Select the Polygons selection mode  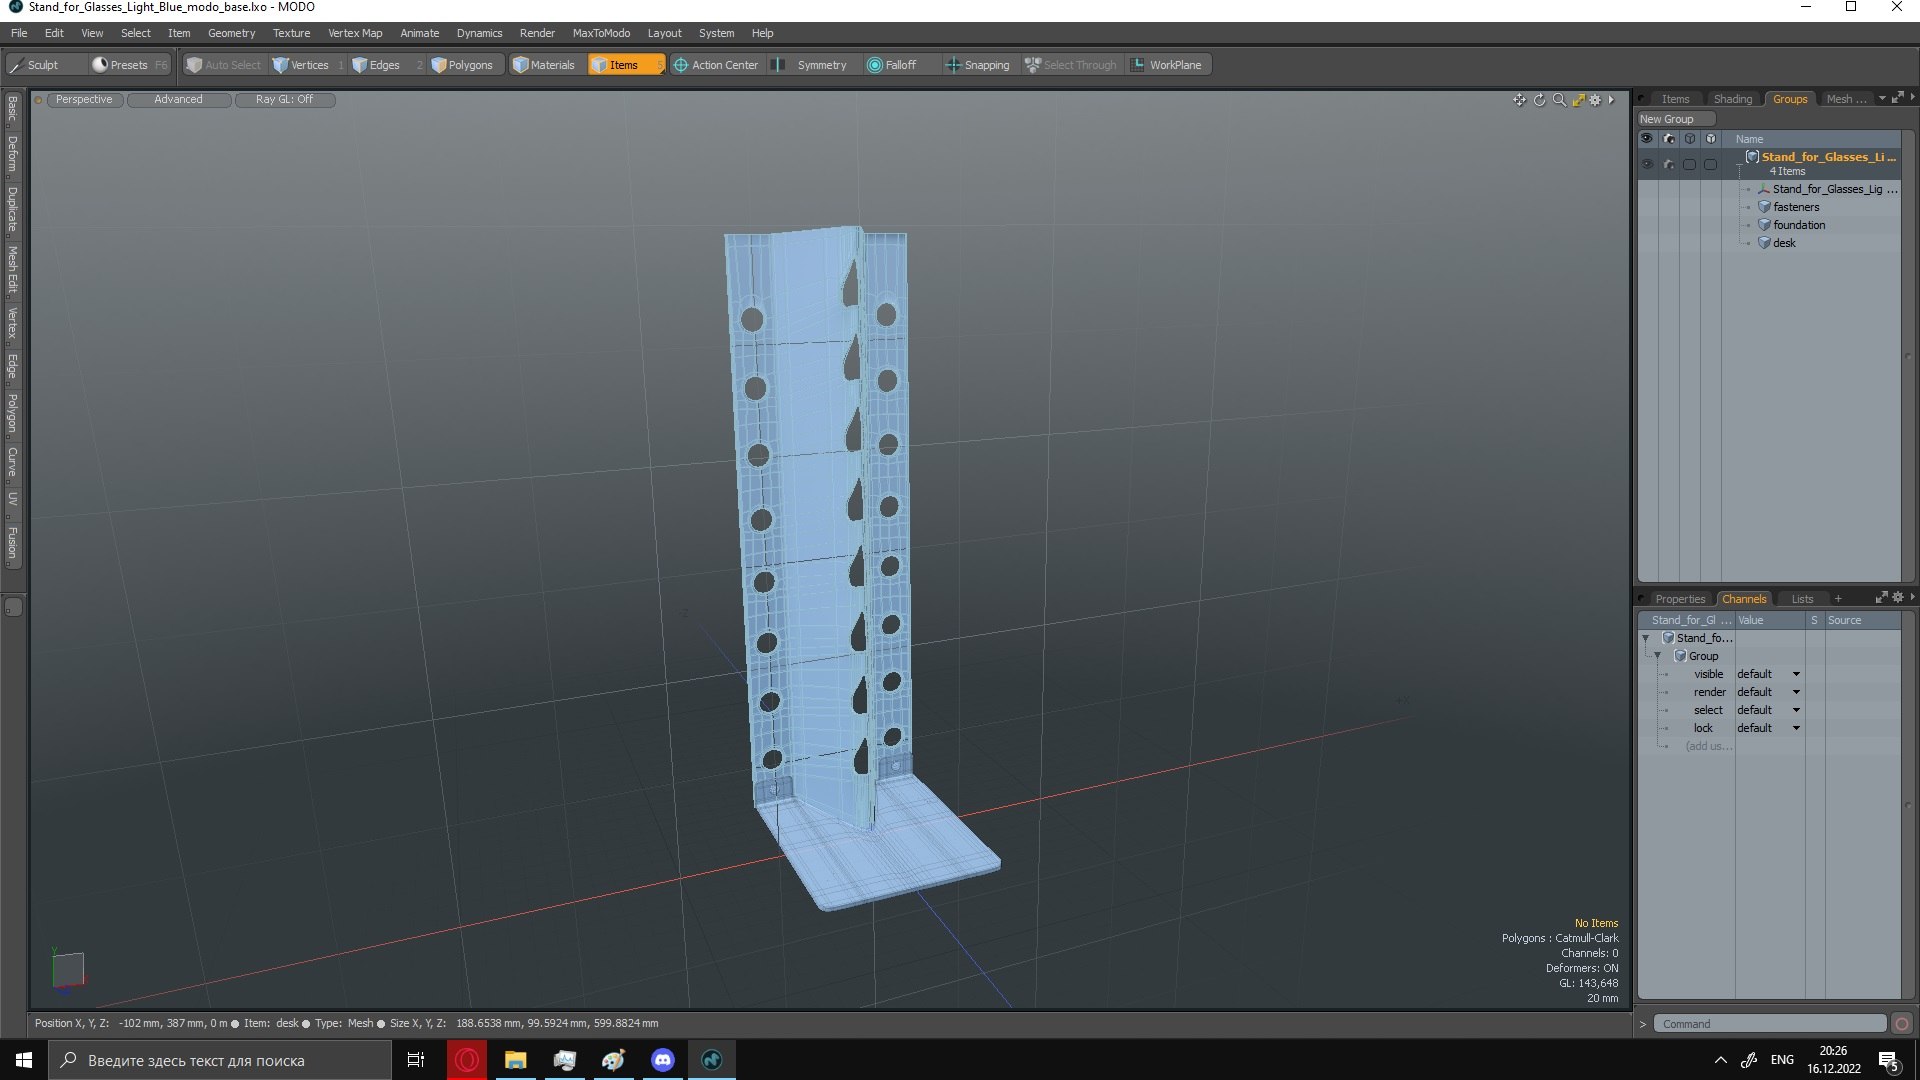(x=463, y=65)
